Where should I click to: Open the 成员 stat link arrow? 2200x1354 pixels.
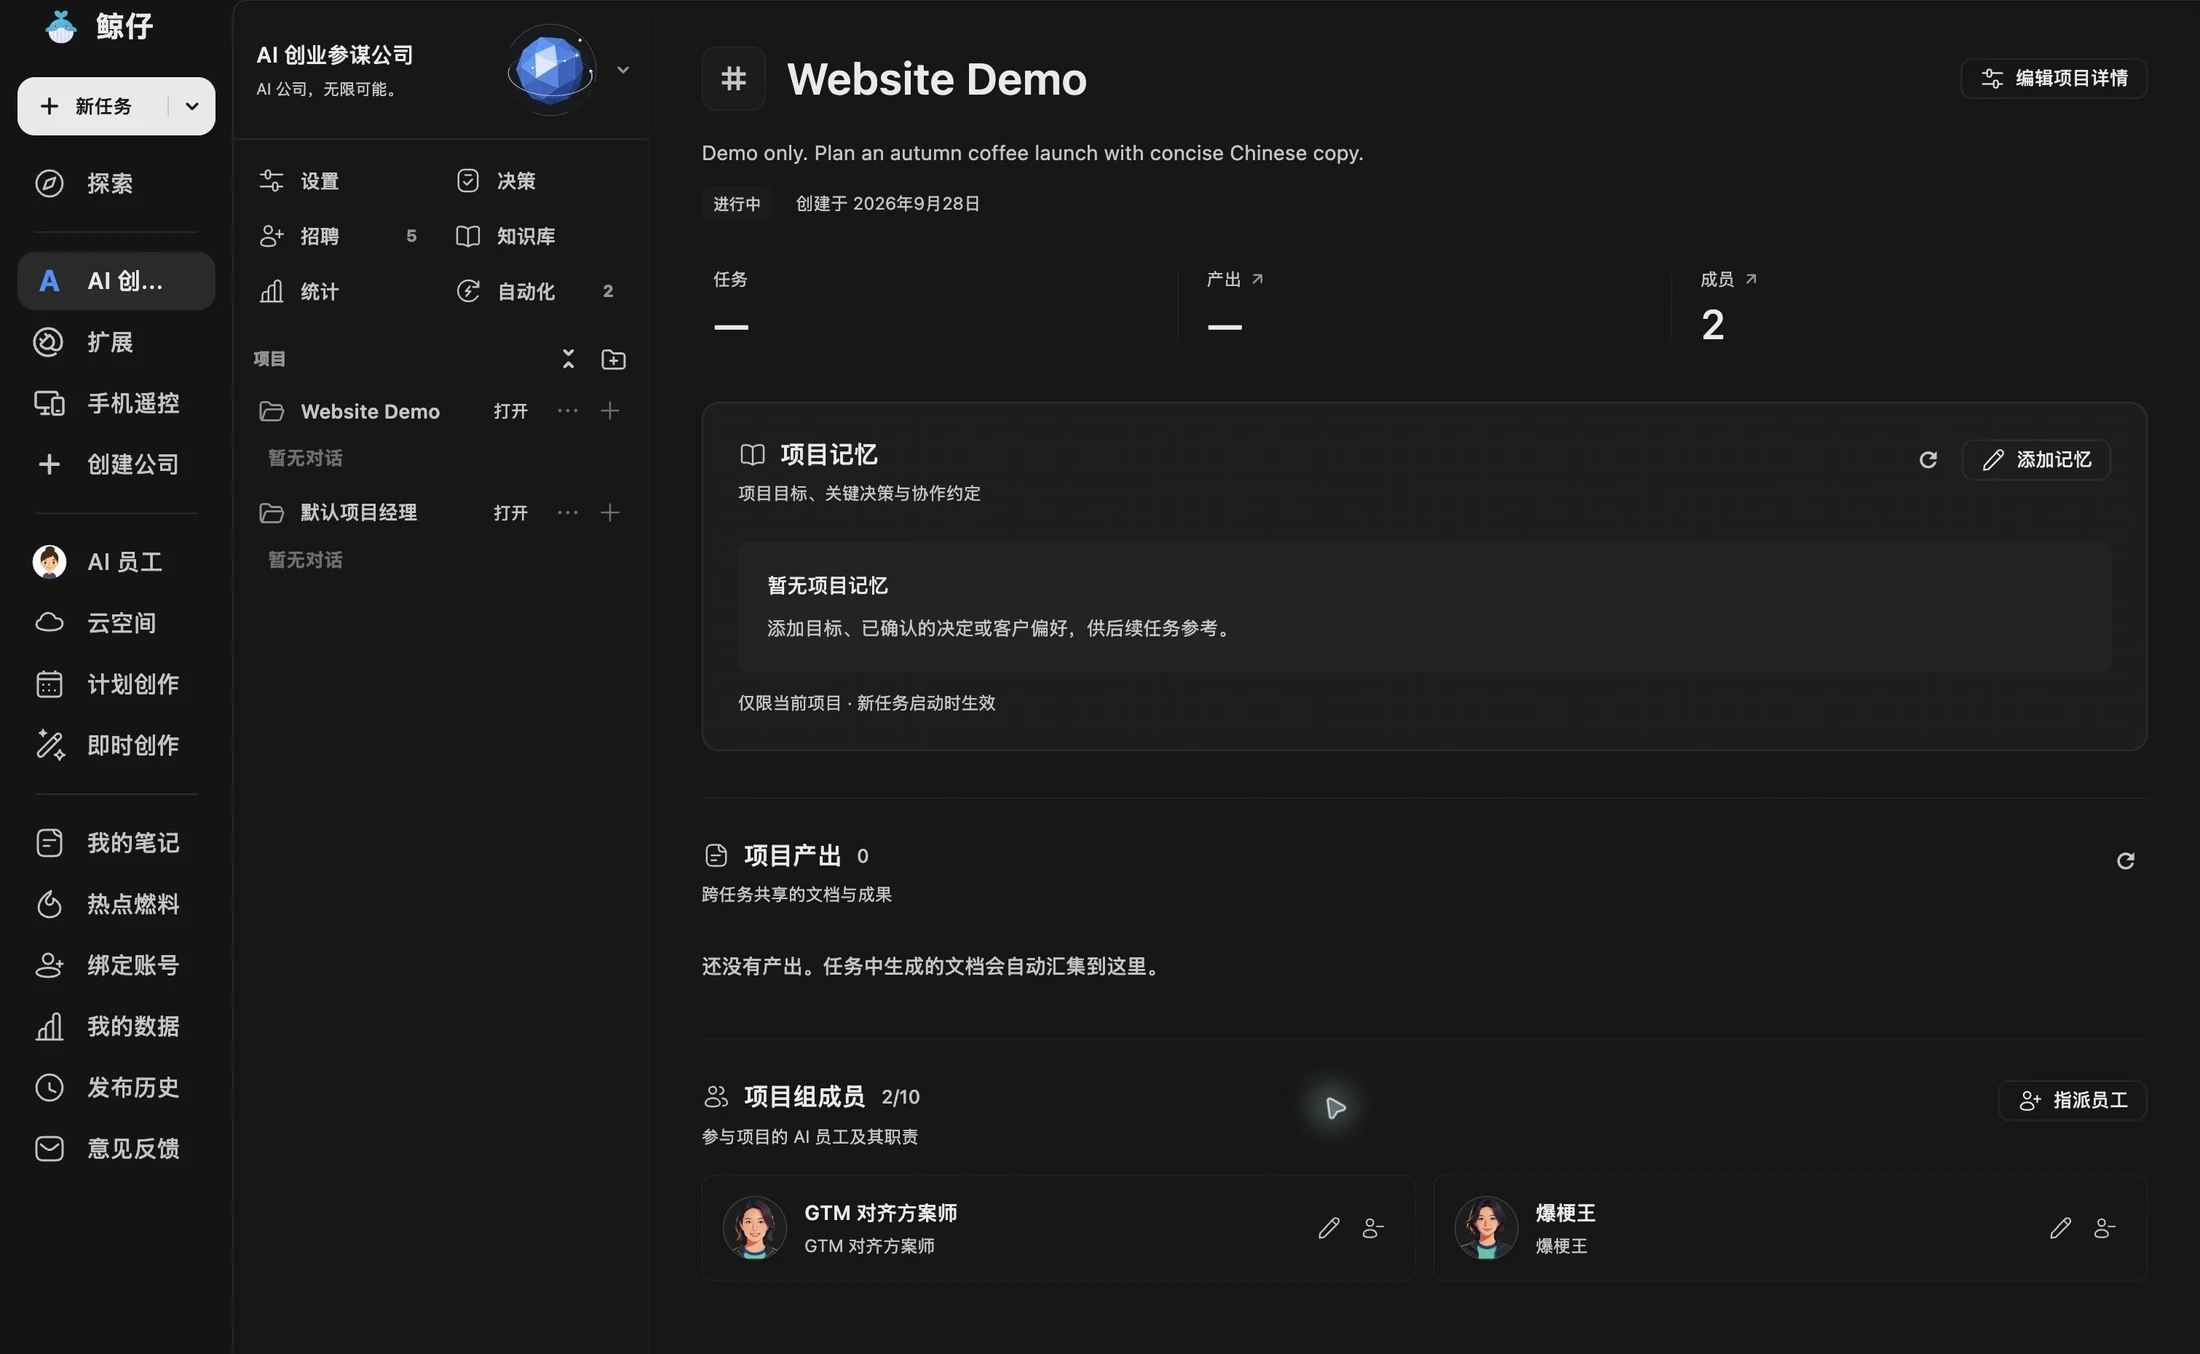click(x=1750, y=279)
